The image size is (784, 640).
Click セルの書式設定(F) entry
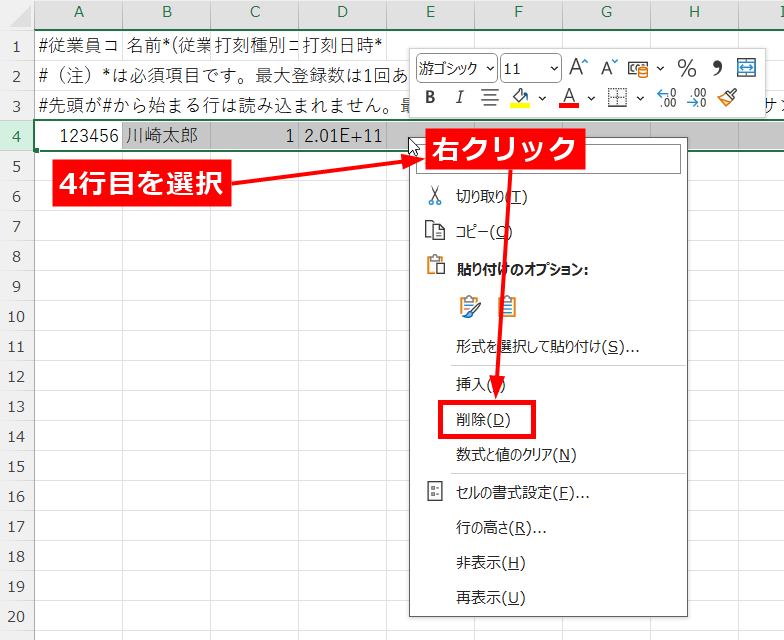(522, 492)
